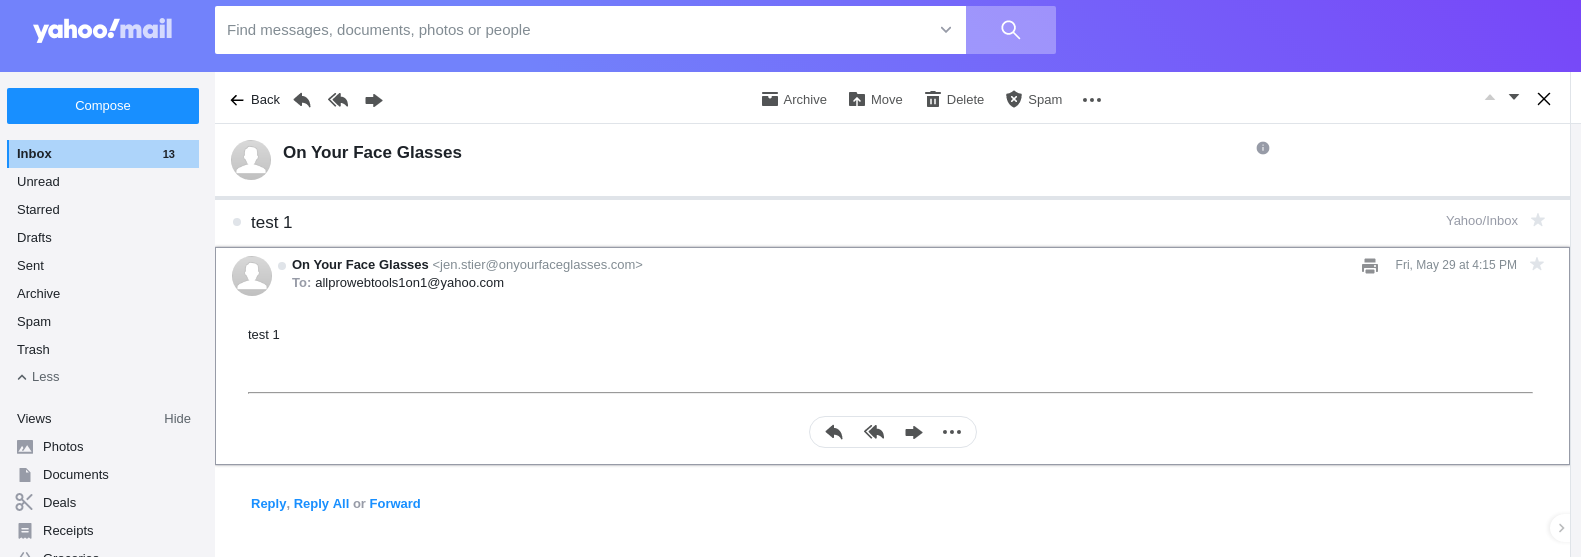Expand right side panel chevron
1581x557 pixels.
coord(1561,528)
